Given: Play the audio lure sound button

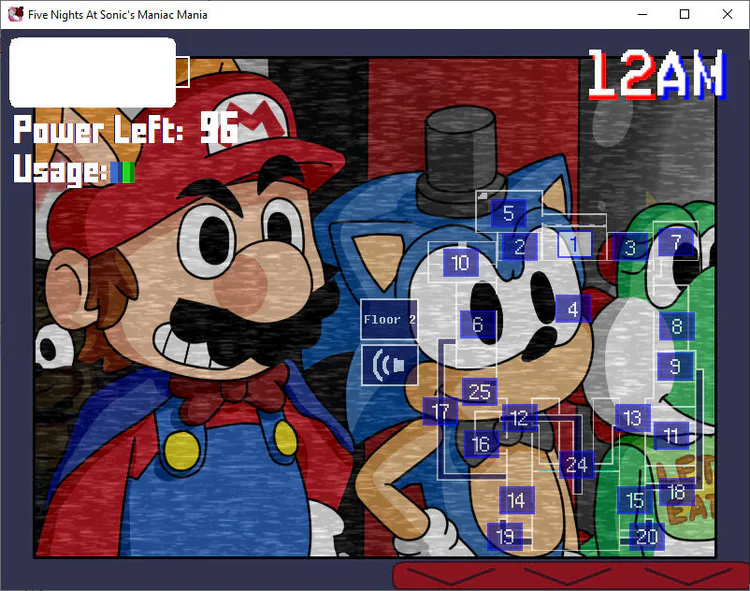Looking at the screenshot, I should 389,365.
